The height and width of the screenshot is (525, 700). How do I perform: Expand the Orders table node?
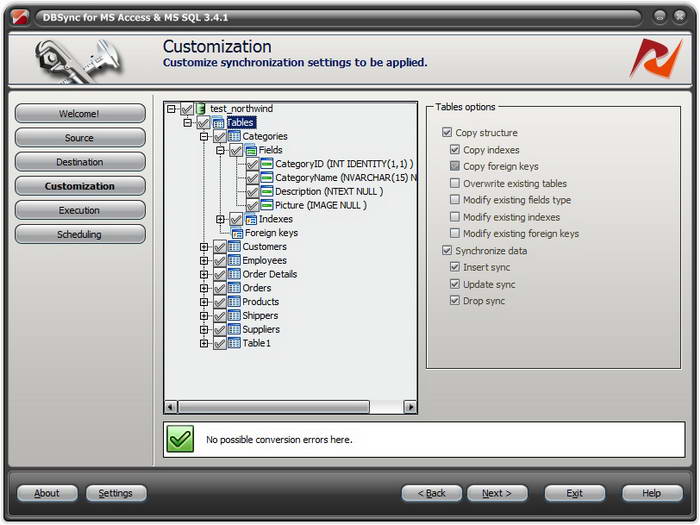tap(204, 288)
